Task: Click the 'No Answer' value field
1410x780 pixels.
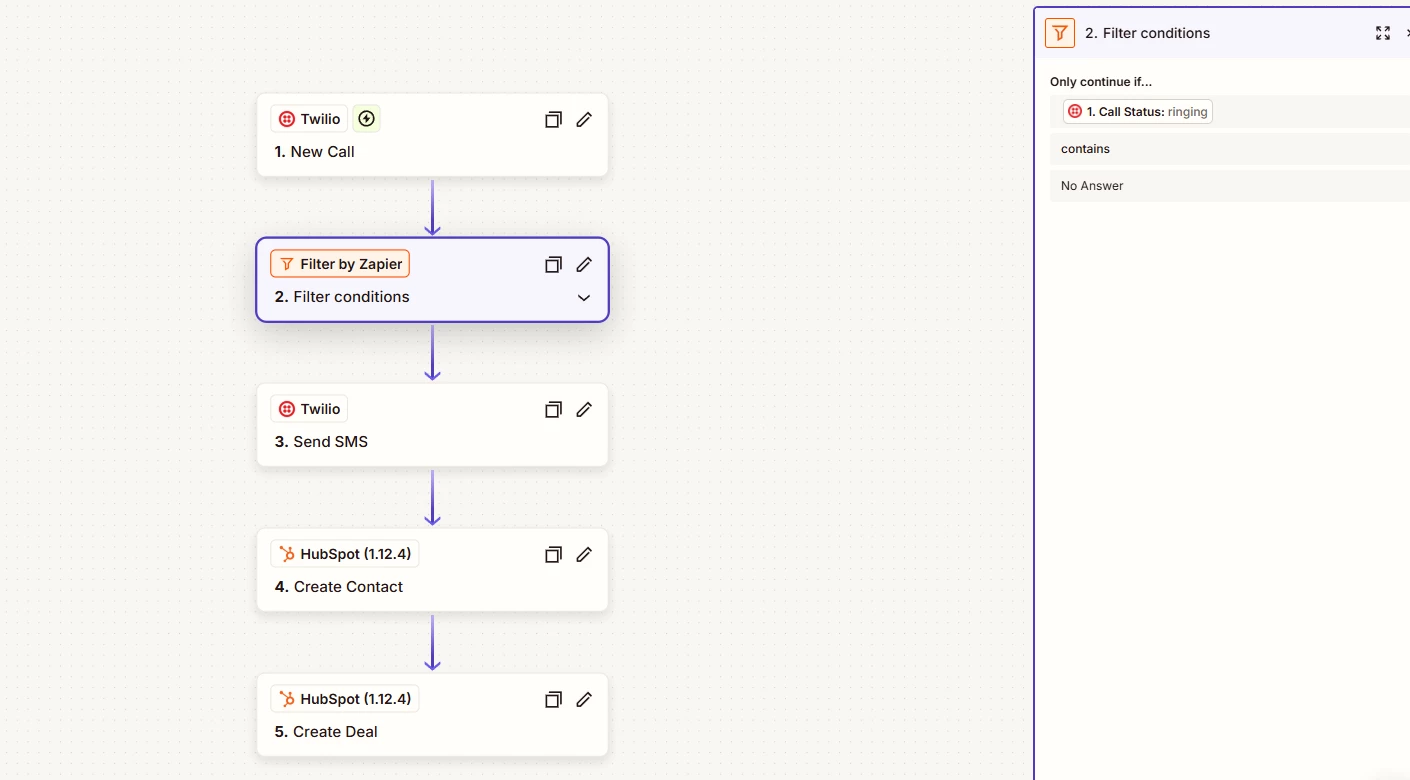Action: (1230, 186)
